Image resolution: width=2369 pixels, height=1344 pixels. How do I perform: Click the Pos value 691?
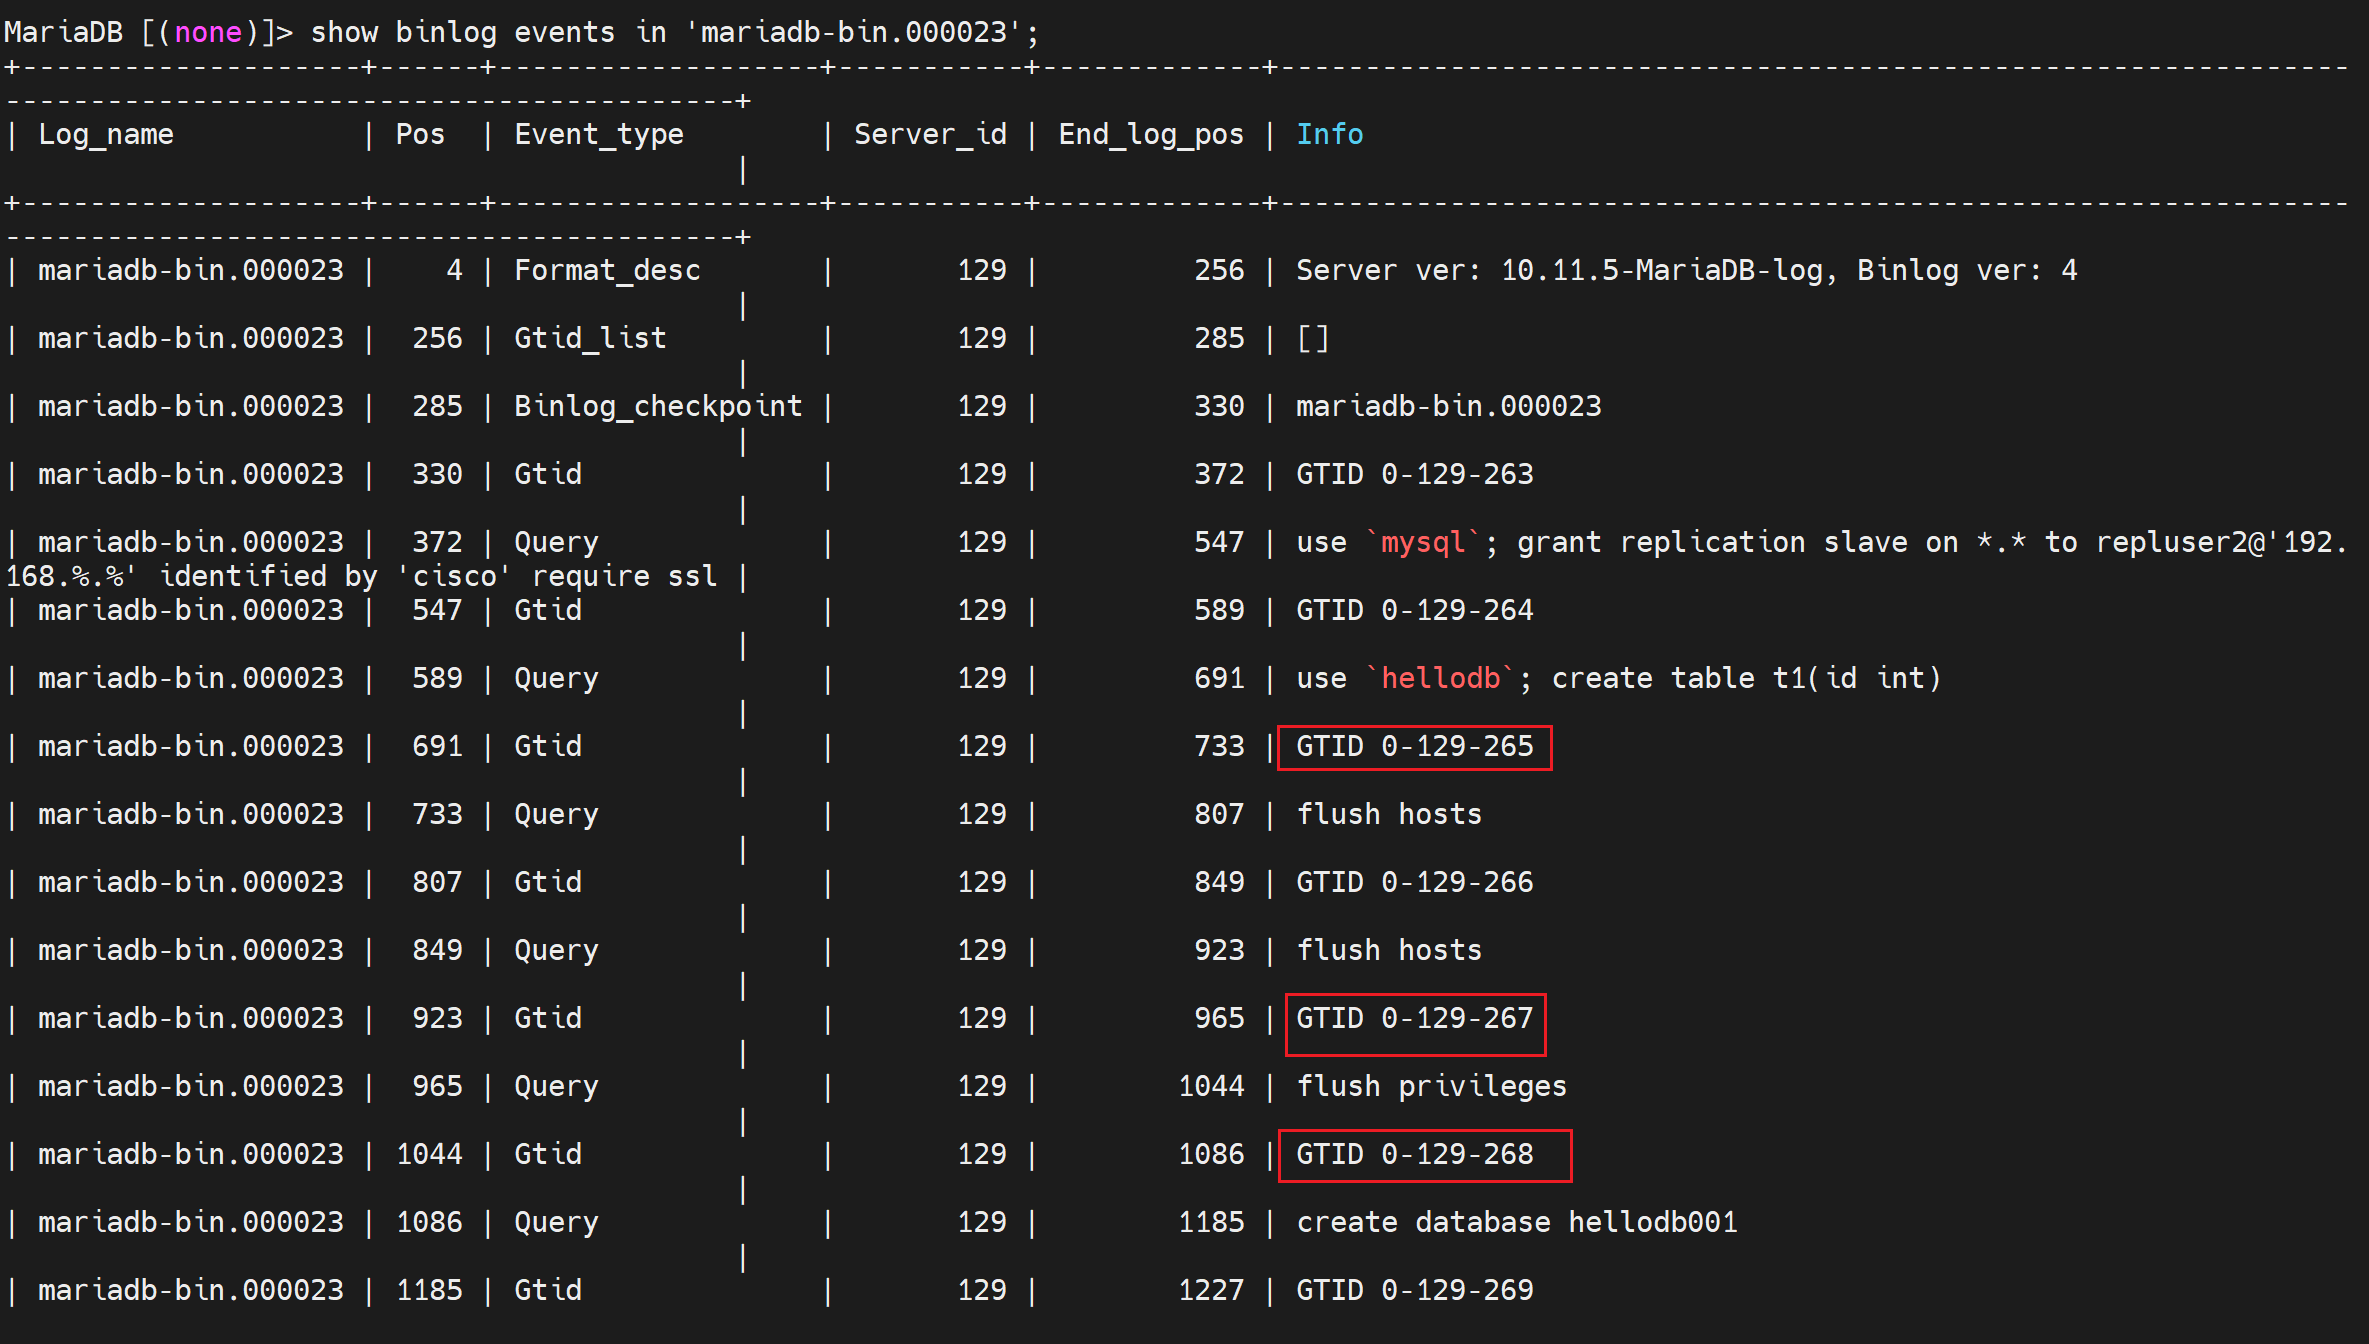pos(437,747)
